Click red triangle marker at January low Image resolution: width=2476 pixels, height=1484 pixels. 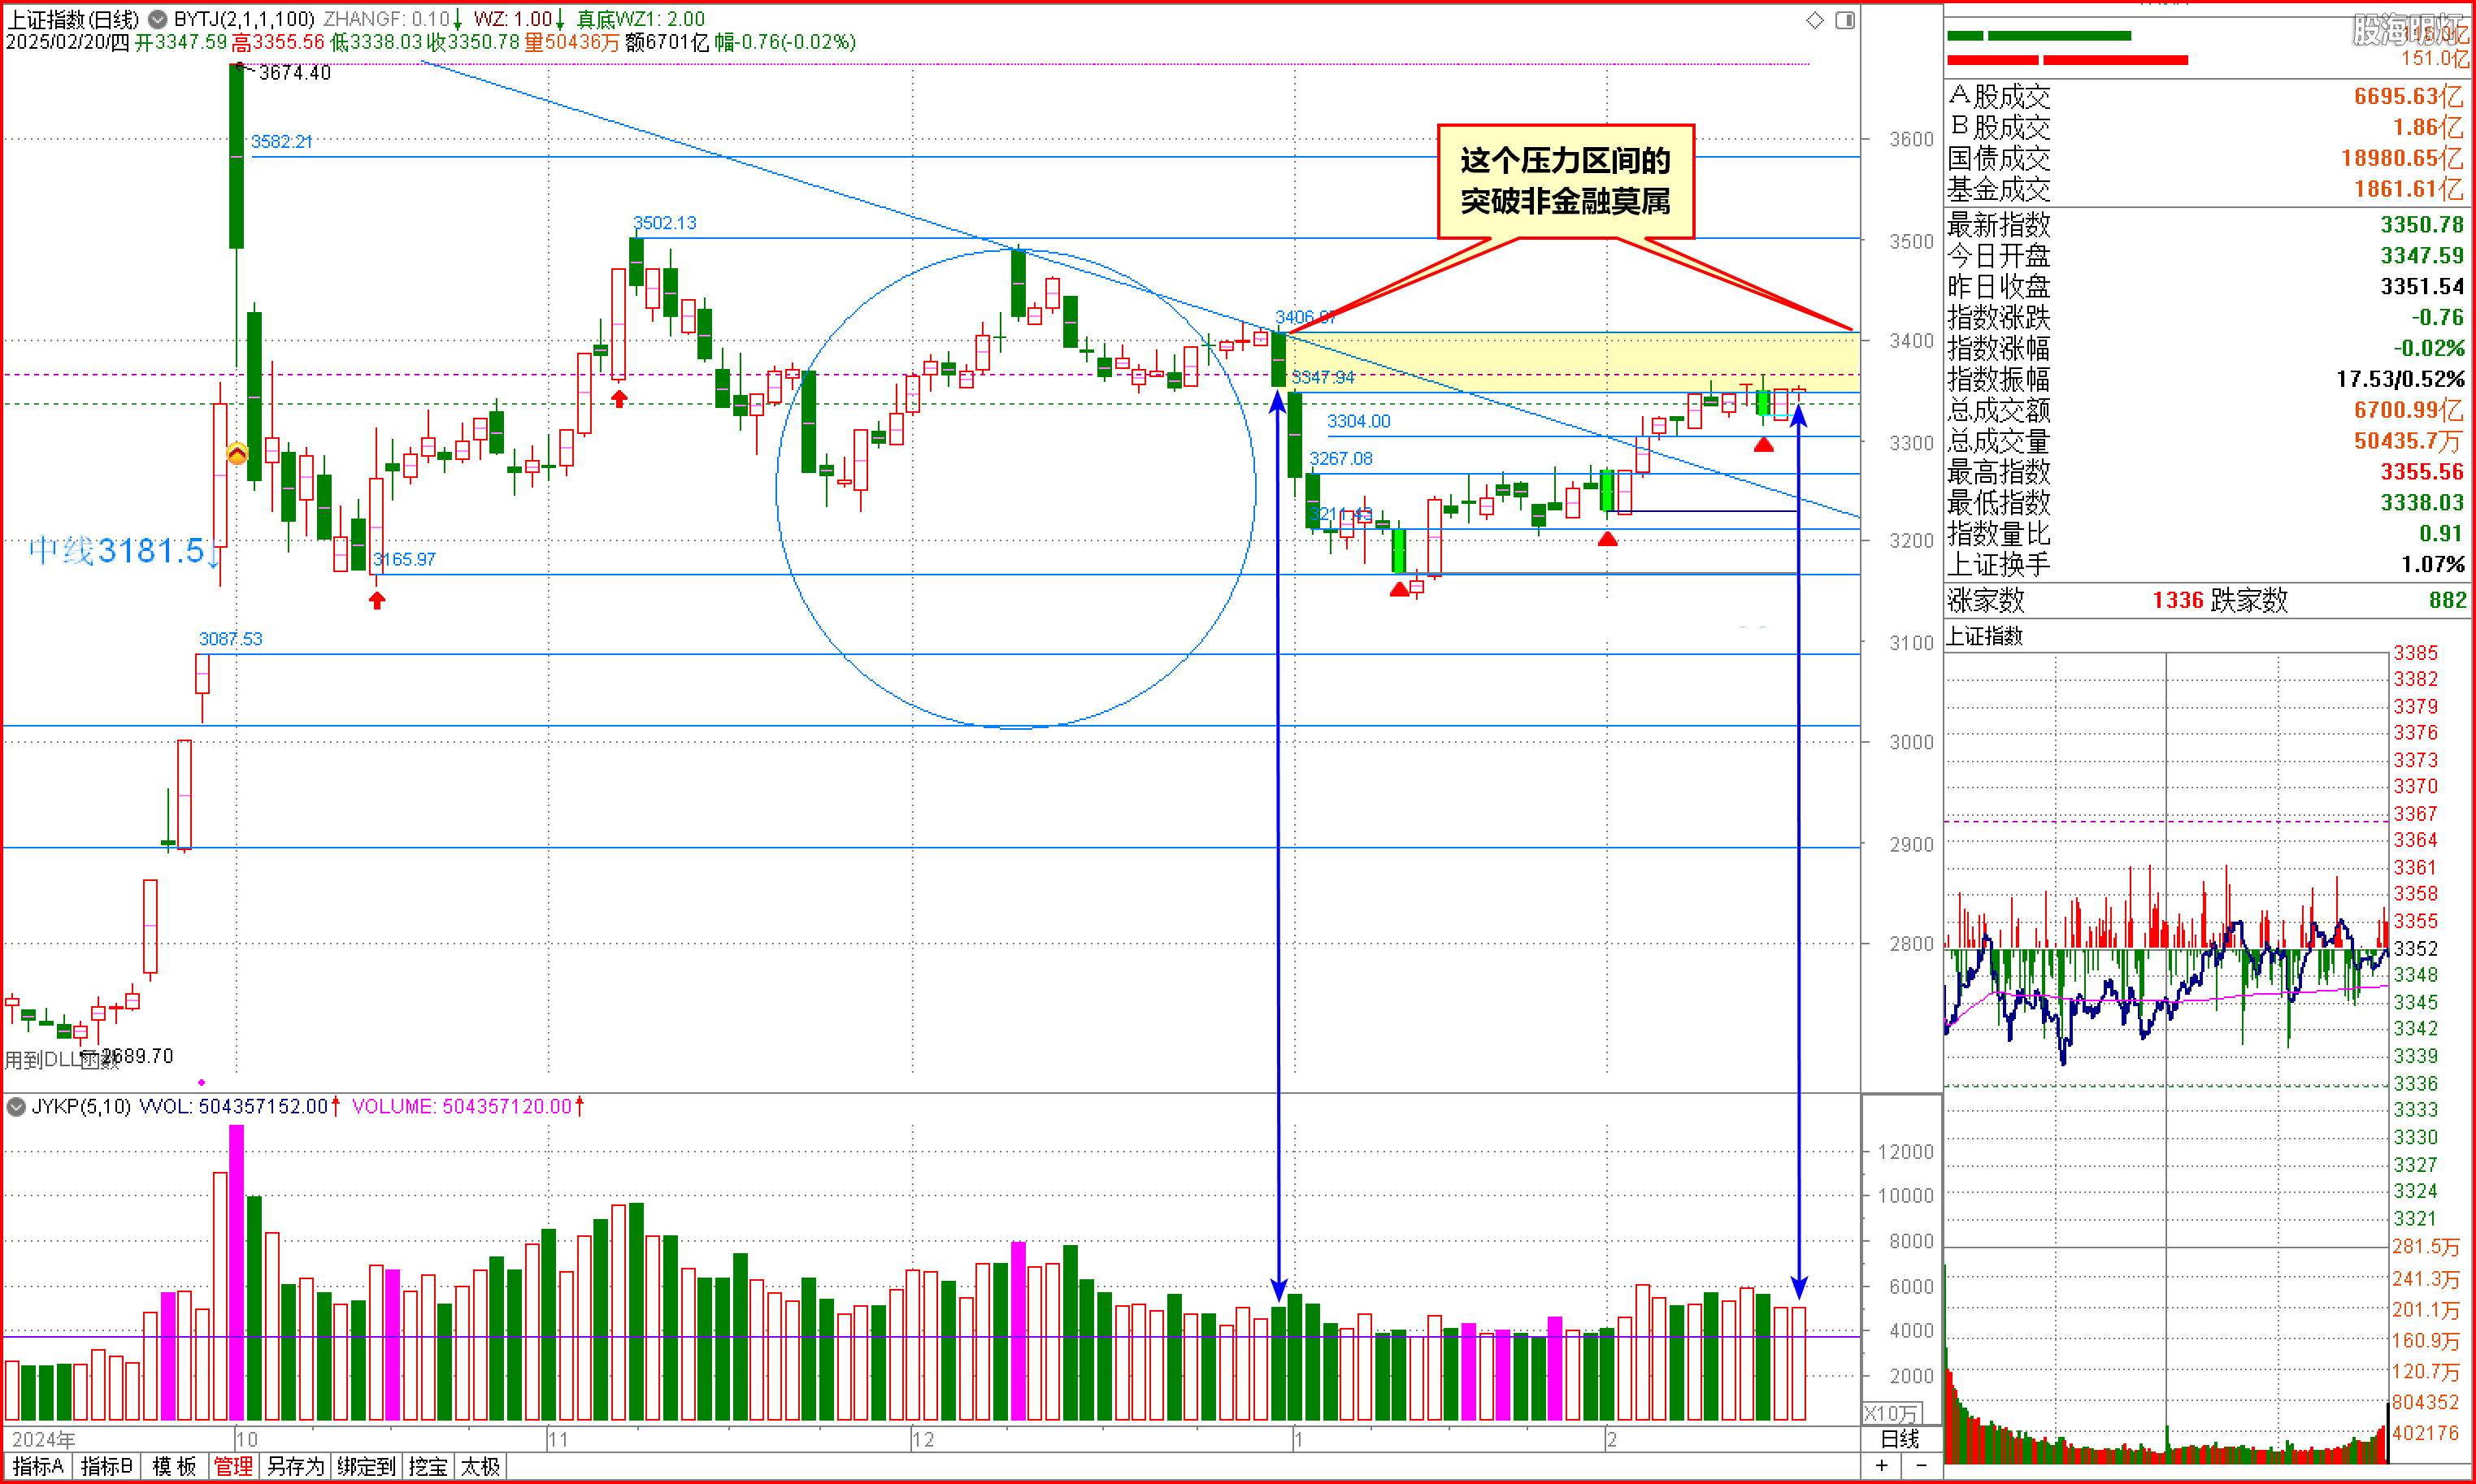[x=1399, y=590]
